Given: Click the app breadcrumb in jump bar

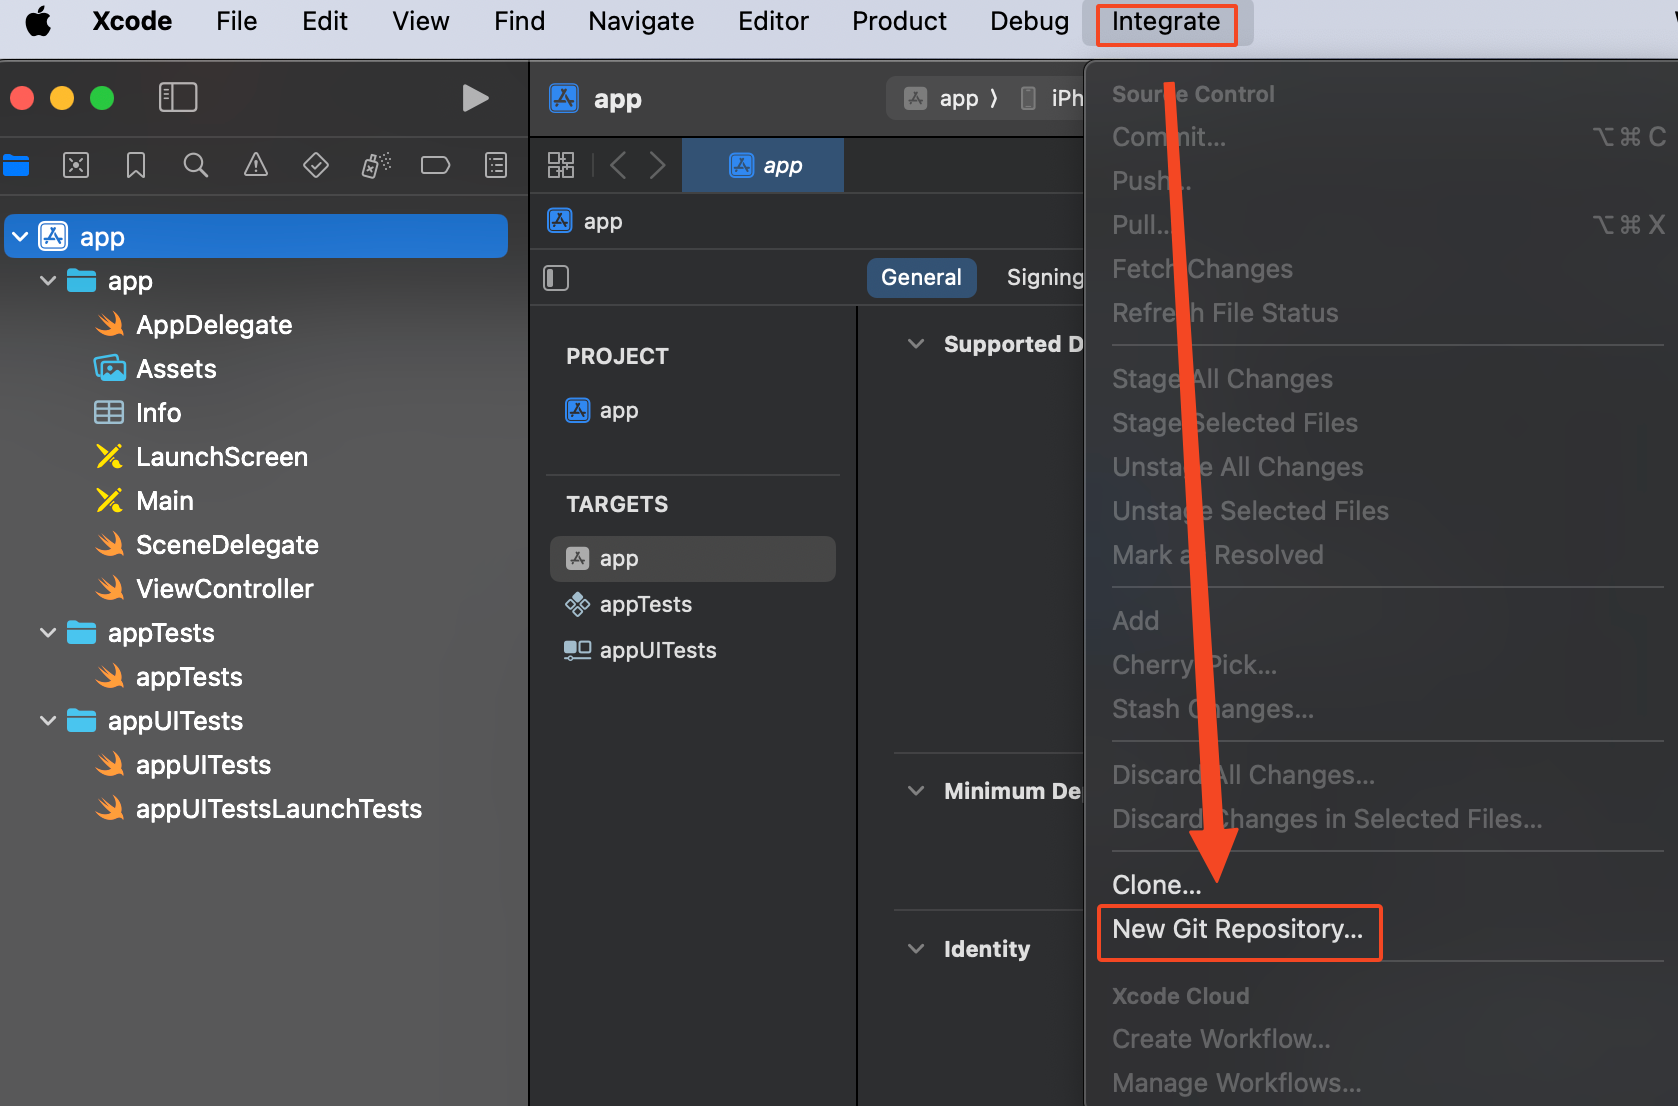Looking at the screenshot, I should [586, 222].
